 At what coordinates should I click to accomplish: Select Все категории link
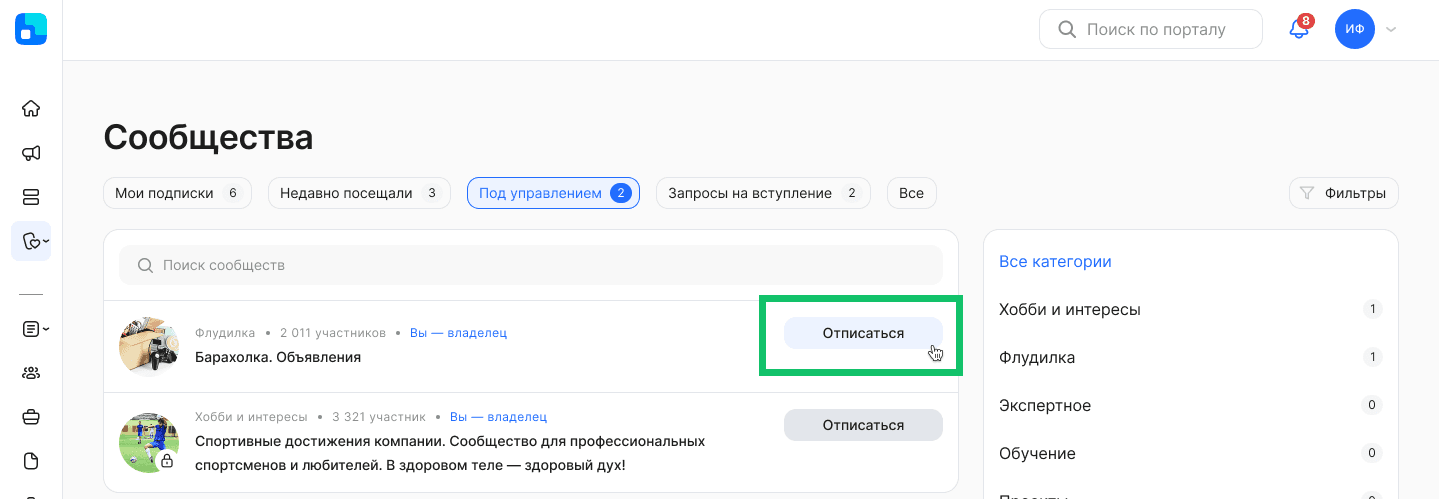click(1055, 262)
